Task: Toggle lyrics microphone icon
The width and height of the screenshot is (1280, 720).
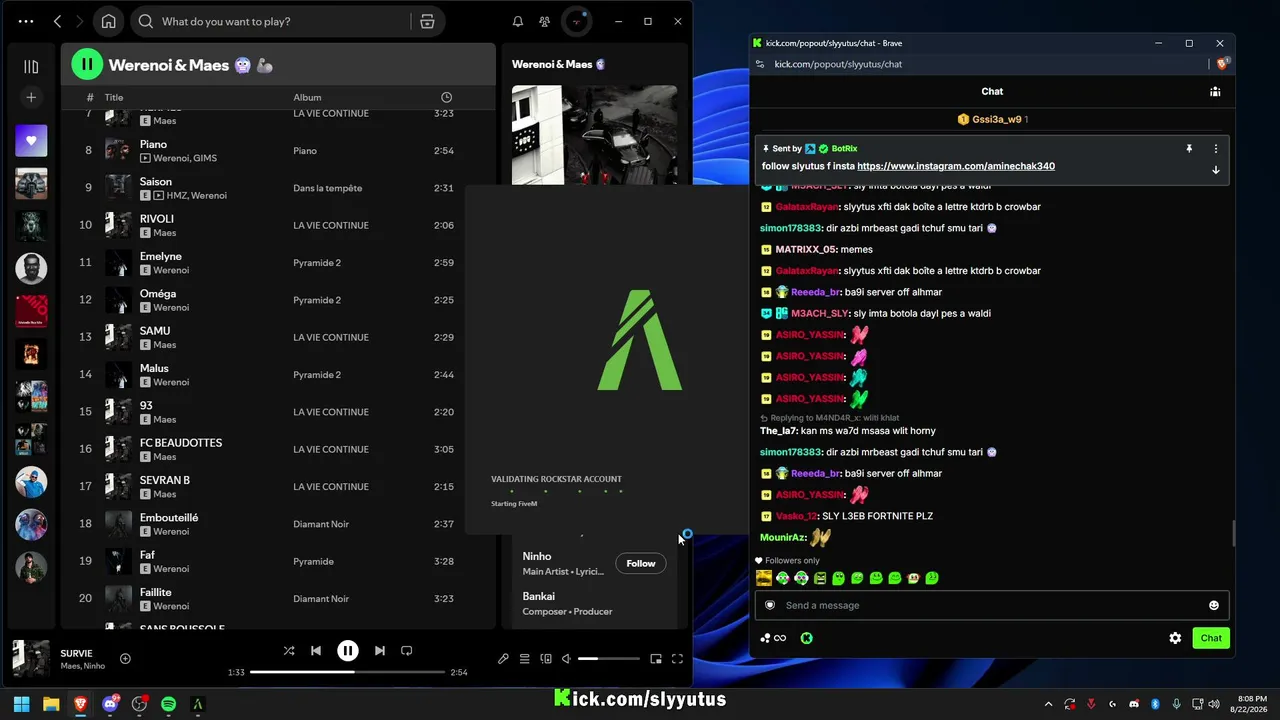Action: click(503, 659)
